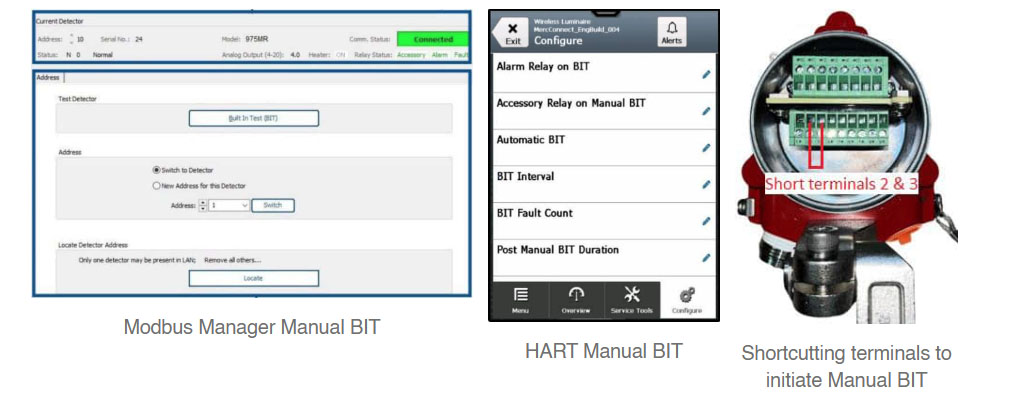Click the Built In Test (BIT) button
The image size is (1016, 406).
(253, 118)
